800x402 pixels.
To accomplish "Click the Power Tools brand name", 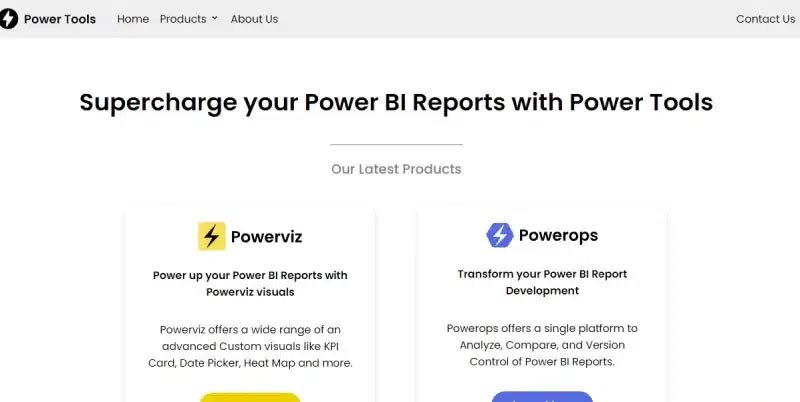I will [60, 19].
